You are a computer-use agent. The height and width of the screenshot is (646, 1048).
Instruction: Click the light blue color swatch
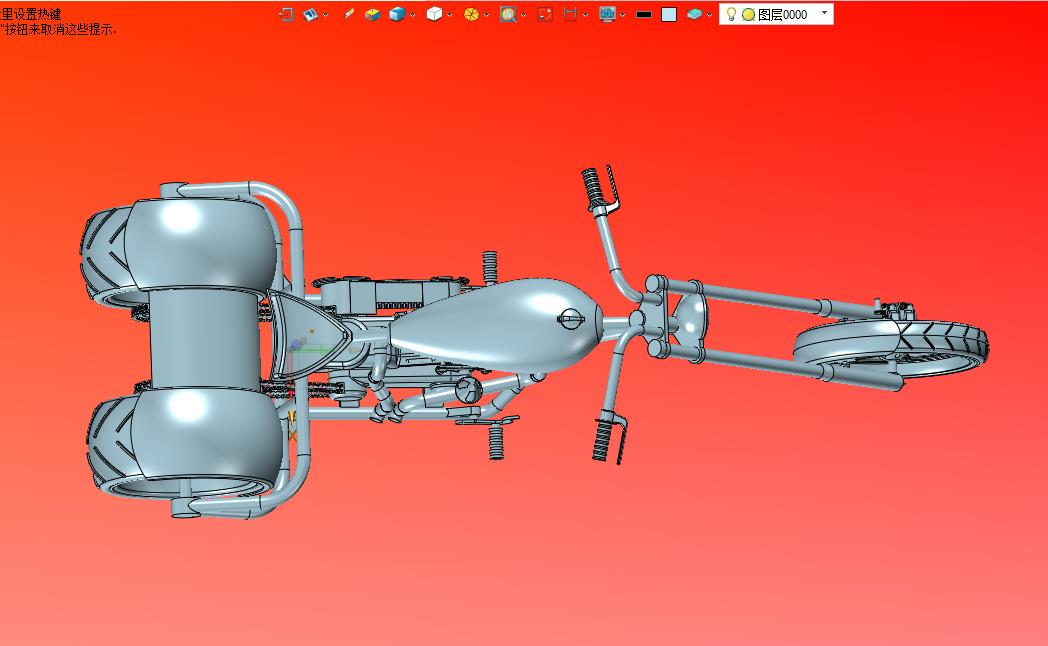(x=669, y=14)
